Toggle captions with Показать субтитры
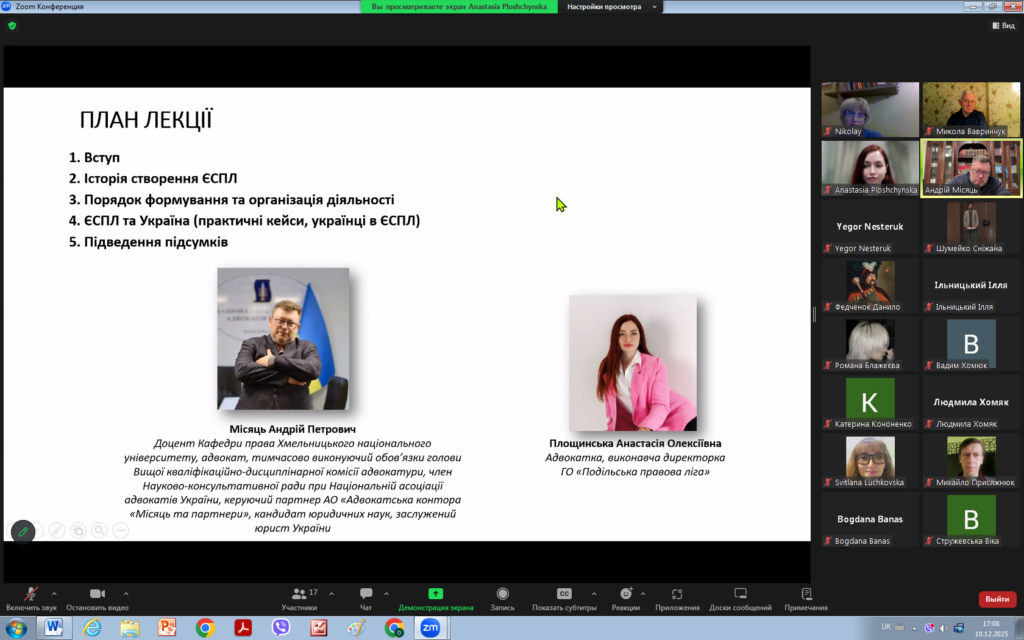Screen dimensions: 1024x640 tap(564, 598)
